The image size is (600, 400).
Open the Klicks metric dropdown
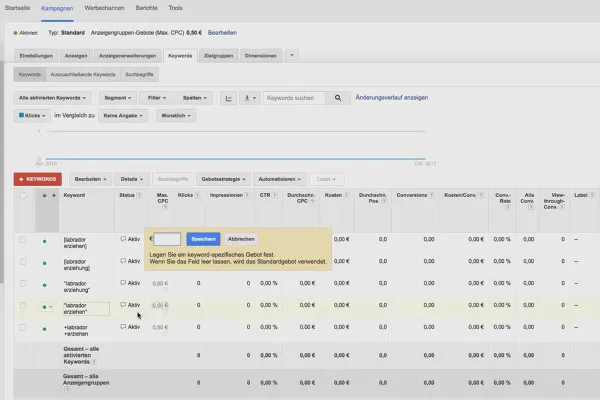pyautogui.click(x=32, y=116)
